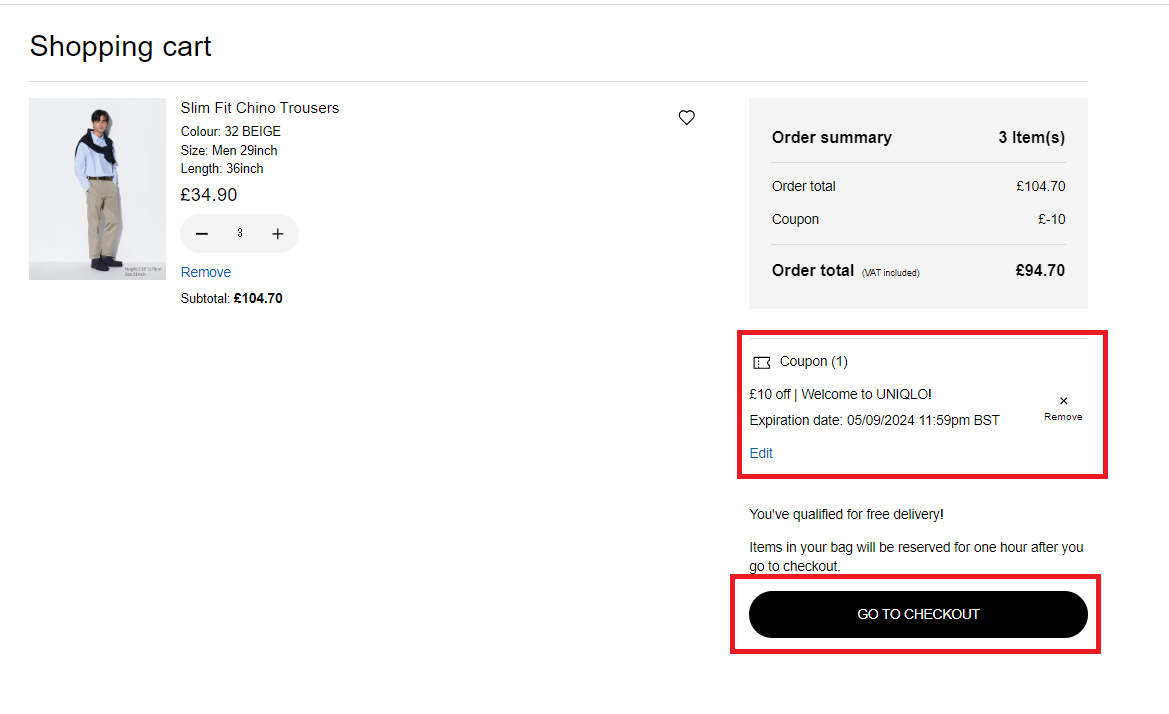Click the £34.90 item price

208,195
